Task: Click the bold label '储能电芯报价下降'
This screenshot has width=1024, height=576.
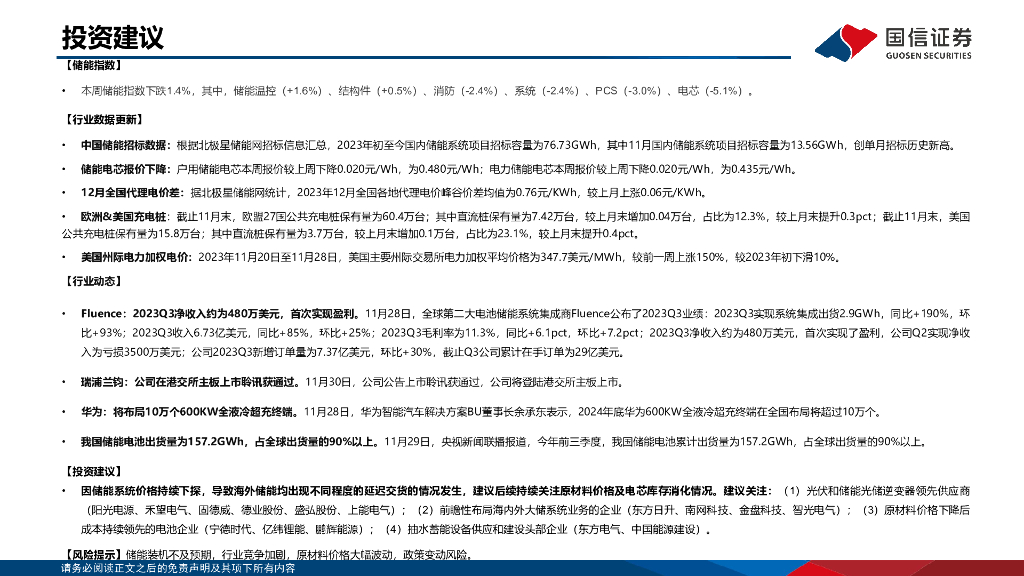Action: click(125, 169)
